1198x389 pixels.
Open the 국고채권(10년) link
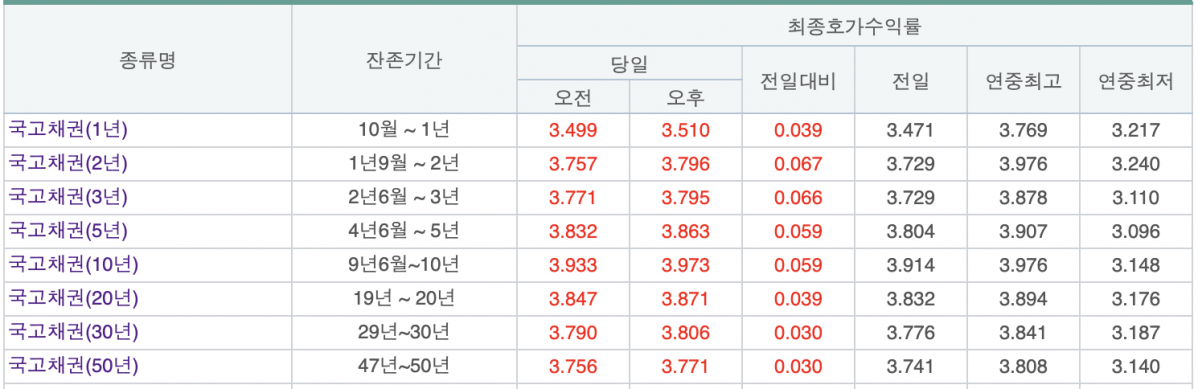click(73, 265)
